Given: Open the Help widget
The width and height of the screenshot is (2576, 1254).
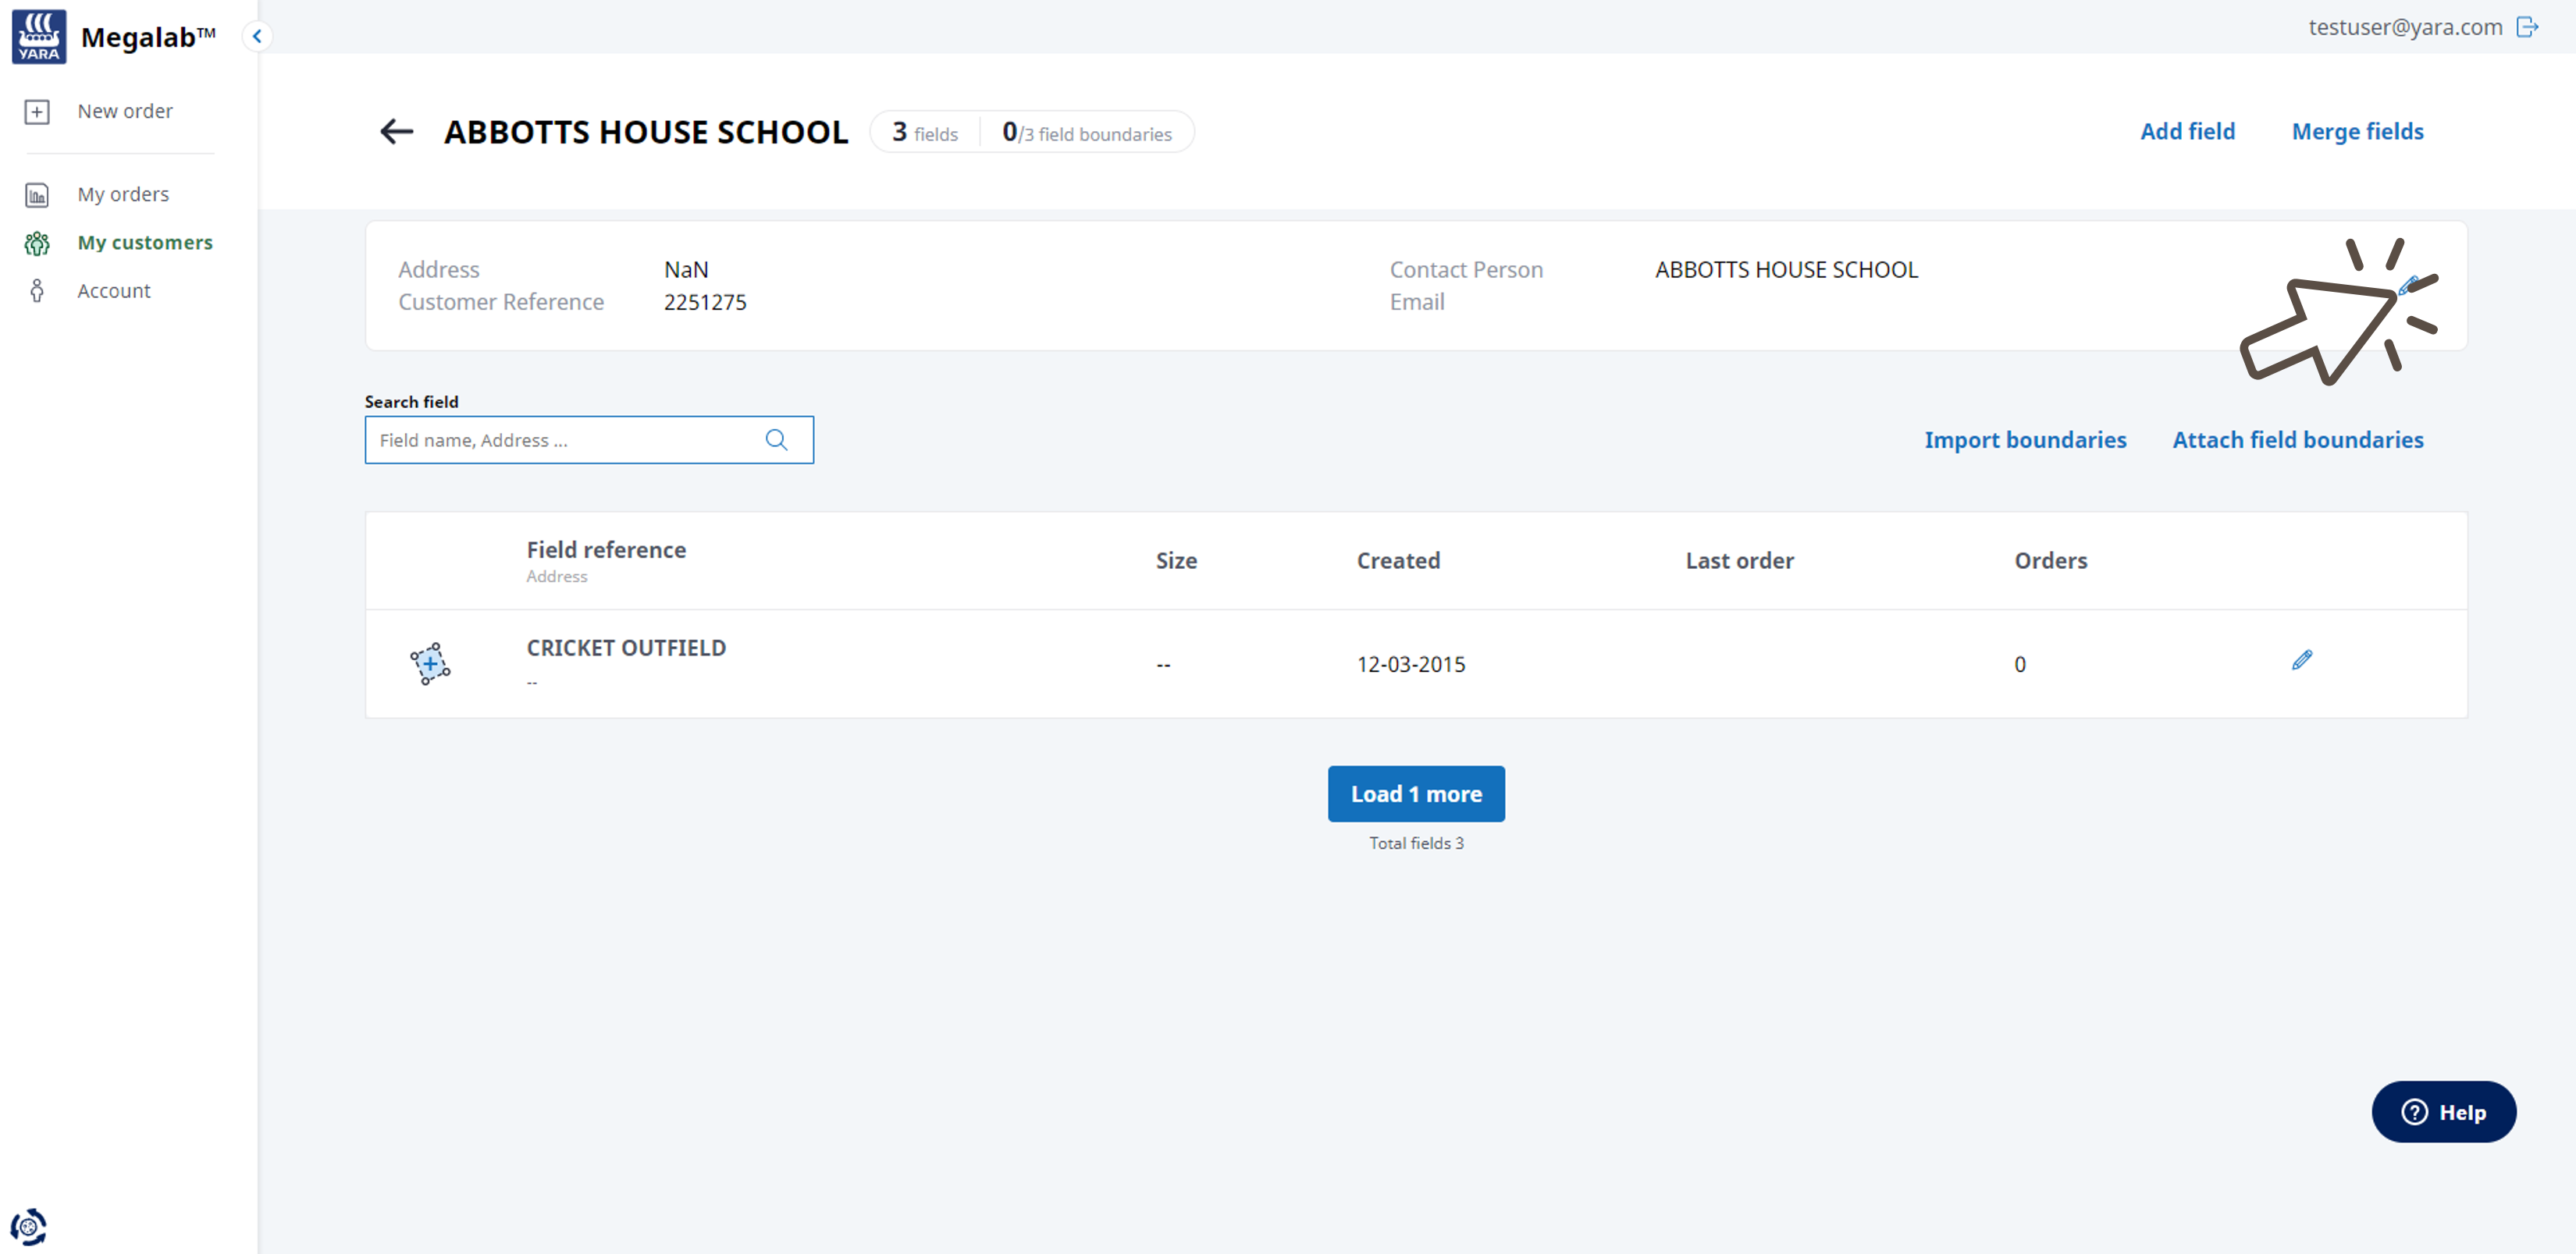Looking at the screenshot, I should (2443, 1112).
